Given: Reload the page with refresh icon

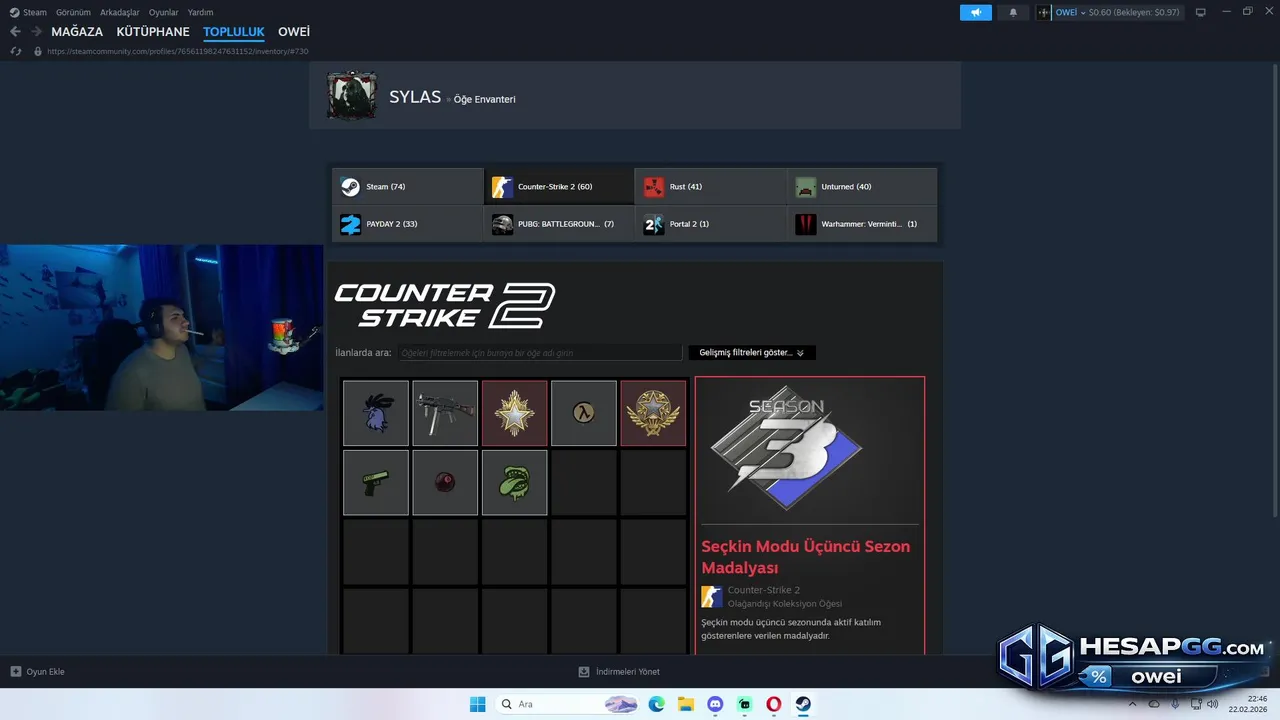Looking at the screenshot, I should coord(16,51).
